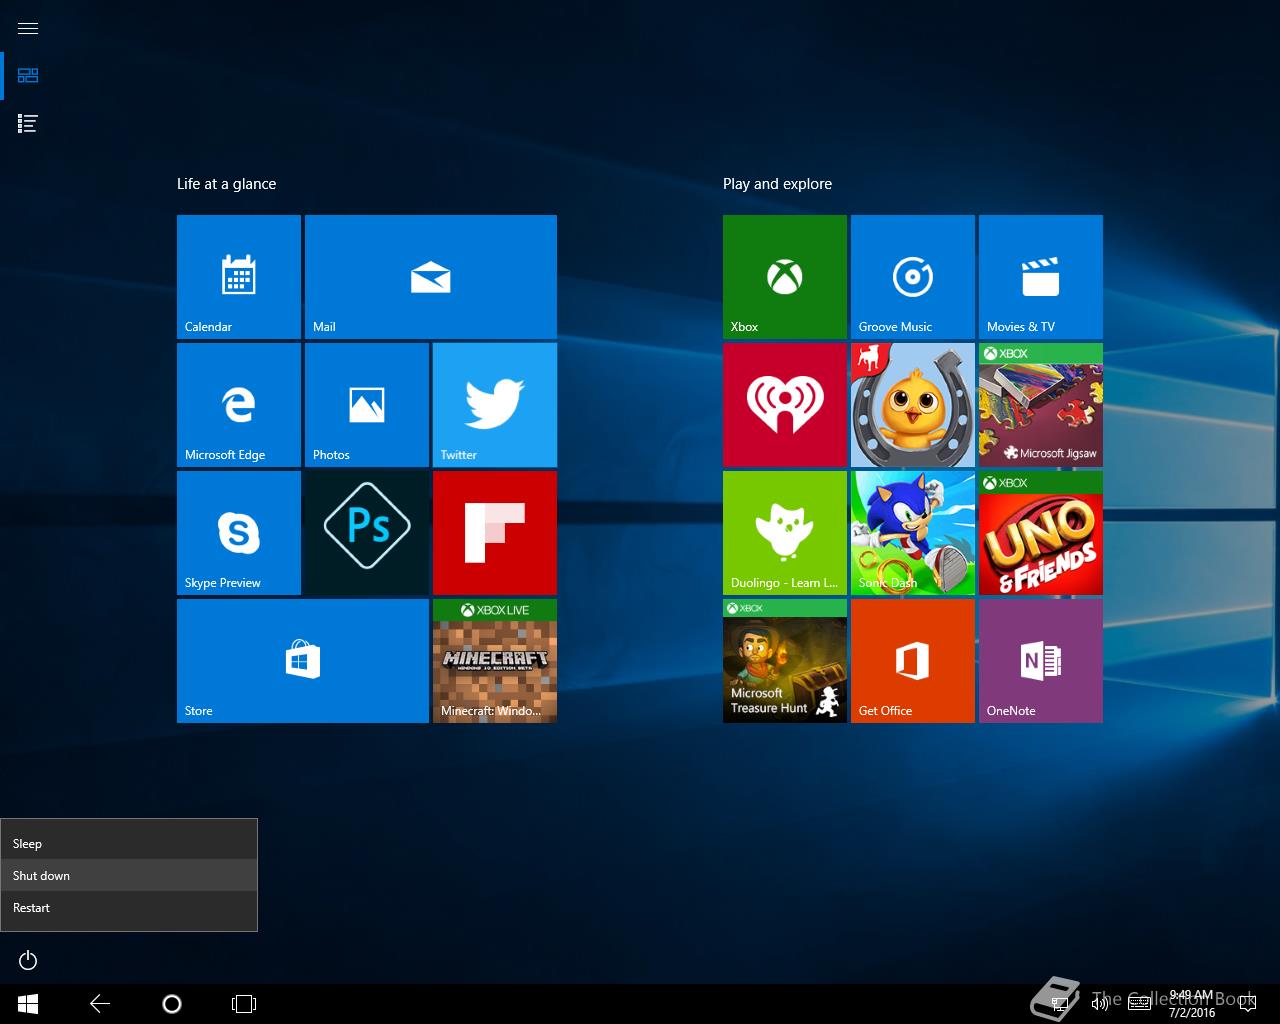Screen dimensions: 1280x1024
Task: Choose Restart from the power menu
Action: [x=129, y=908]
